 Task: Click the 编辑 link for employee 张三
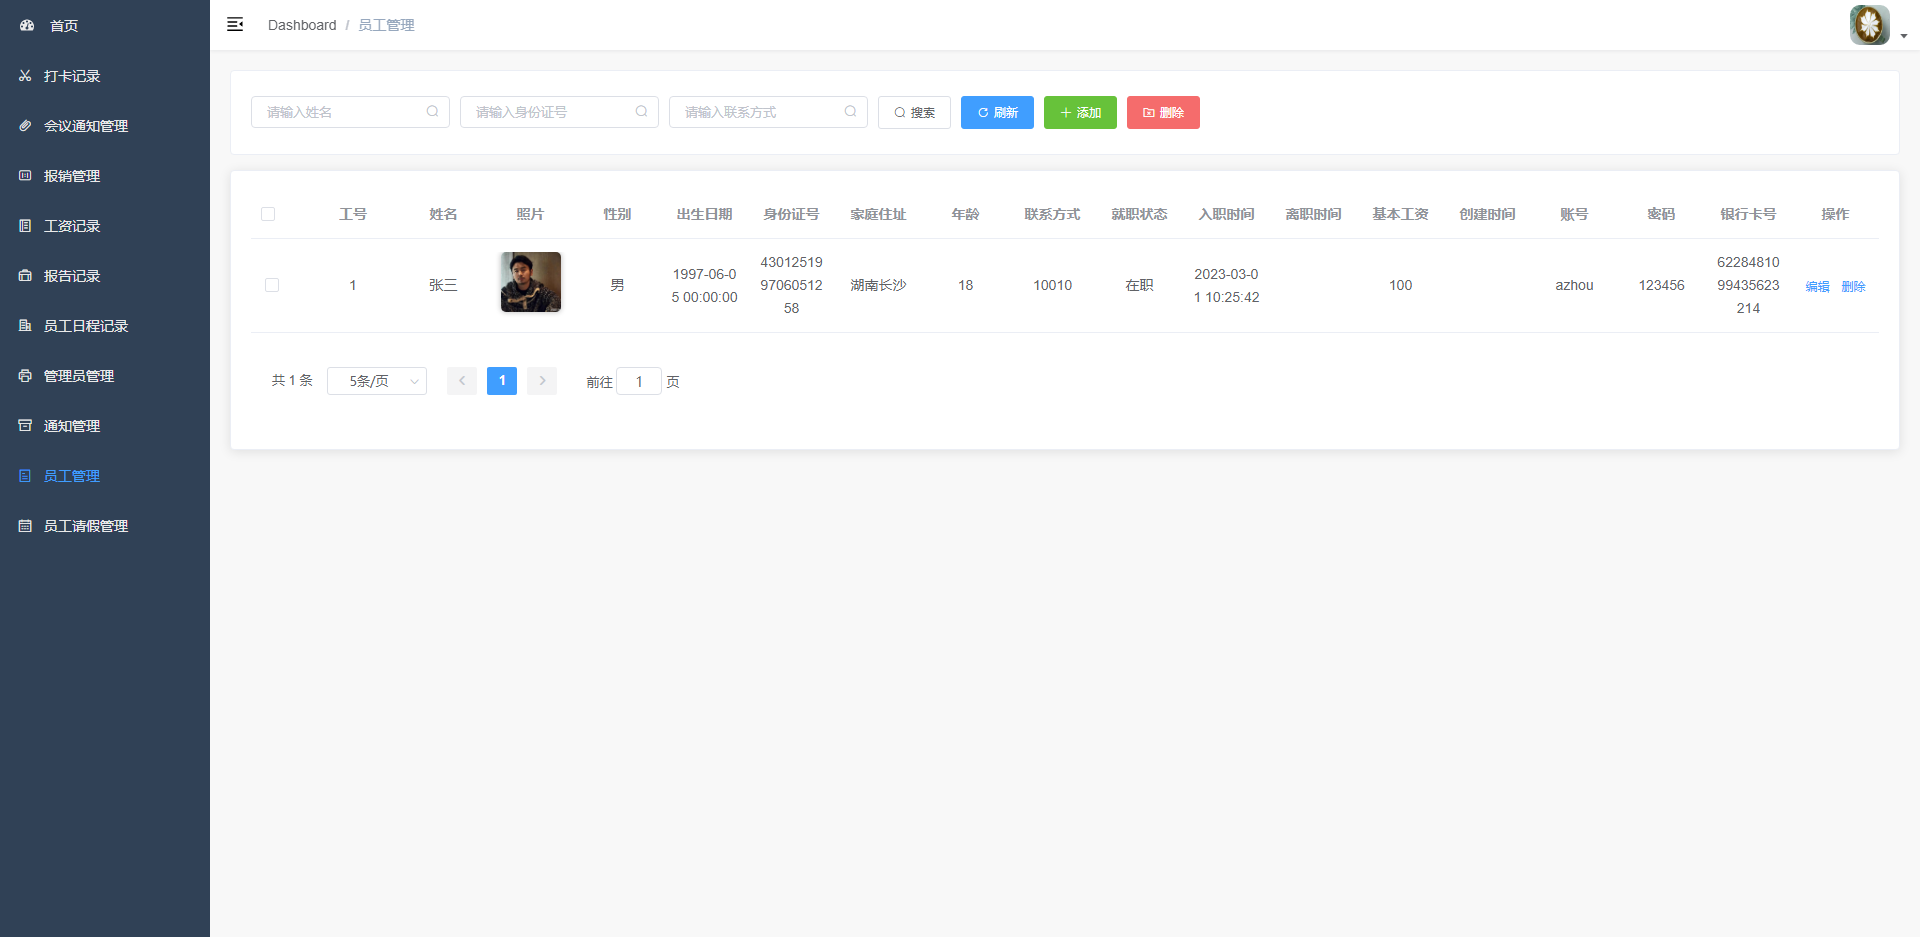tap(1817, 285)
